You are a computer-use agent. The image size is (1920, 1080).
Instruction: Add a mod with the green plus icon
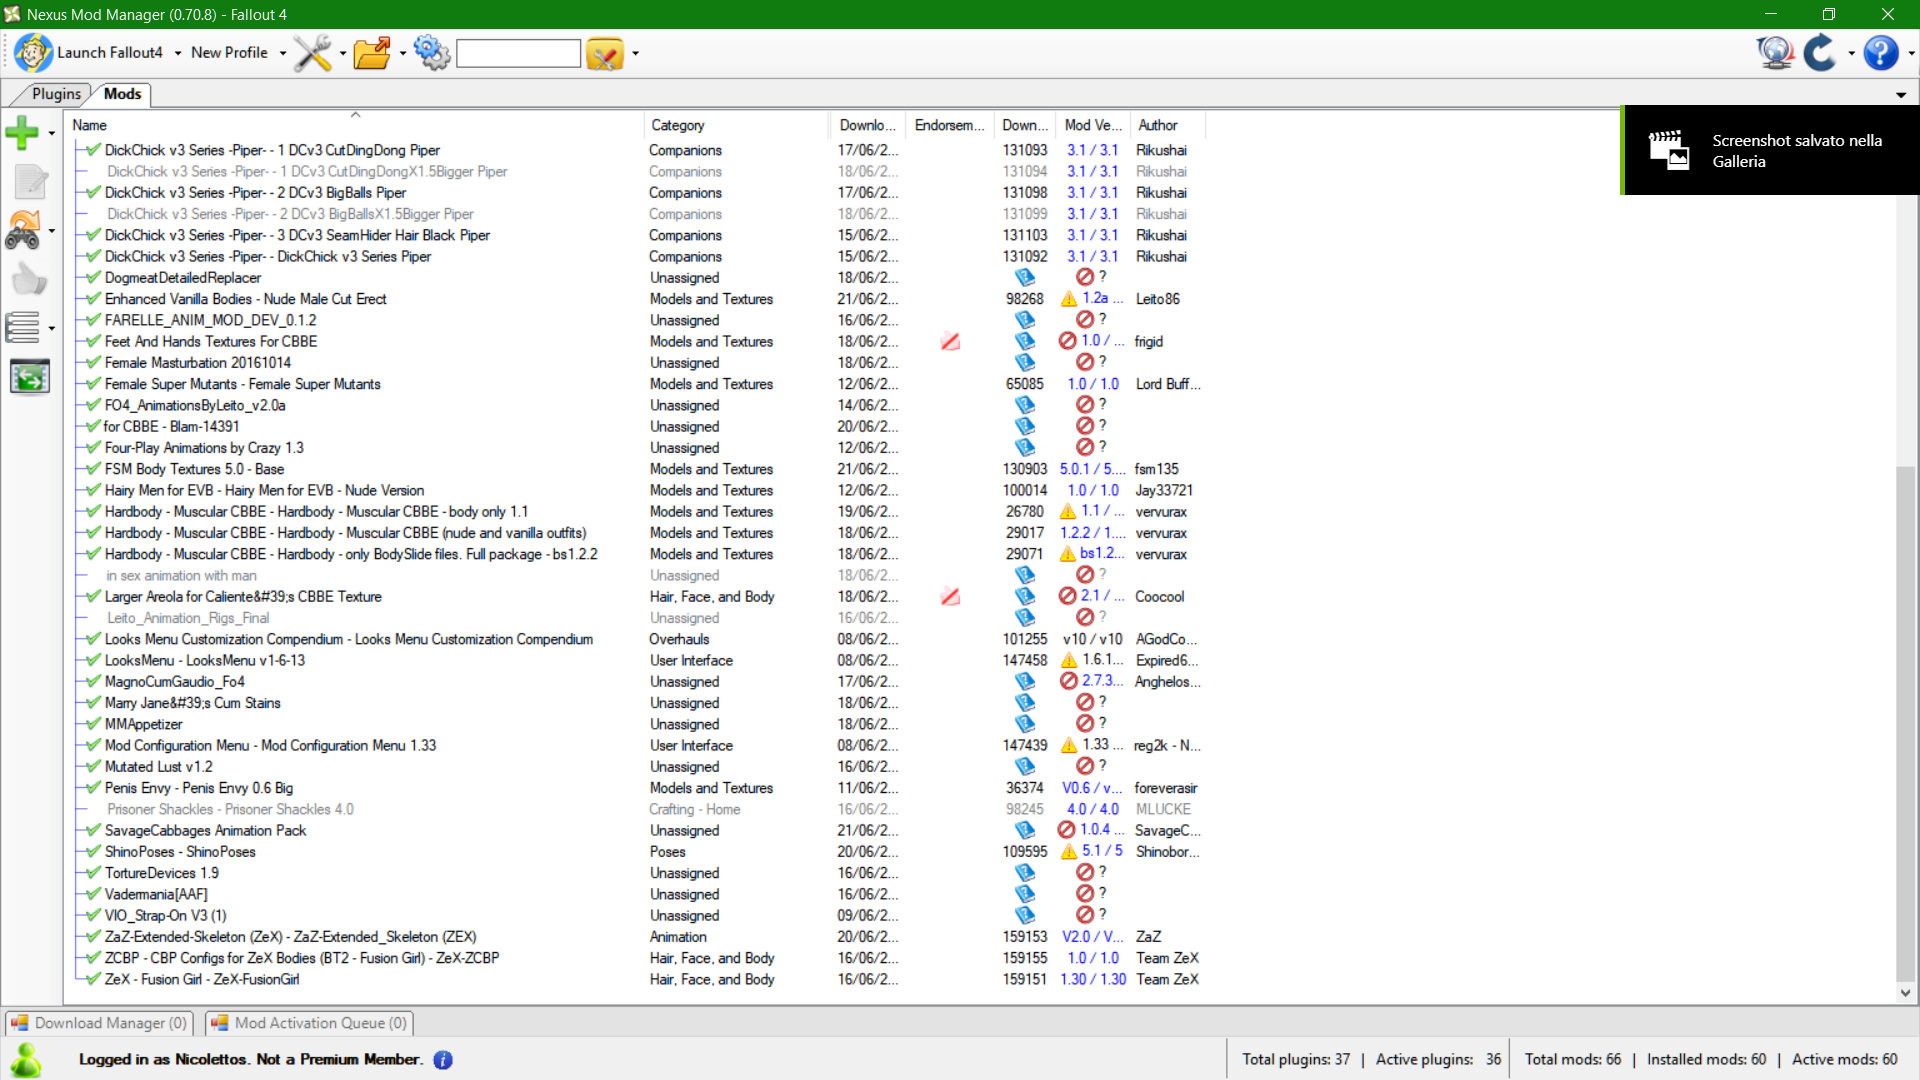point(22,132)
